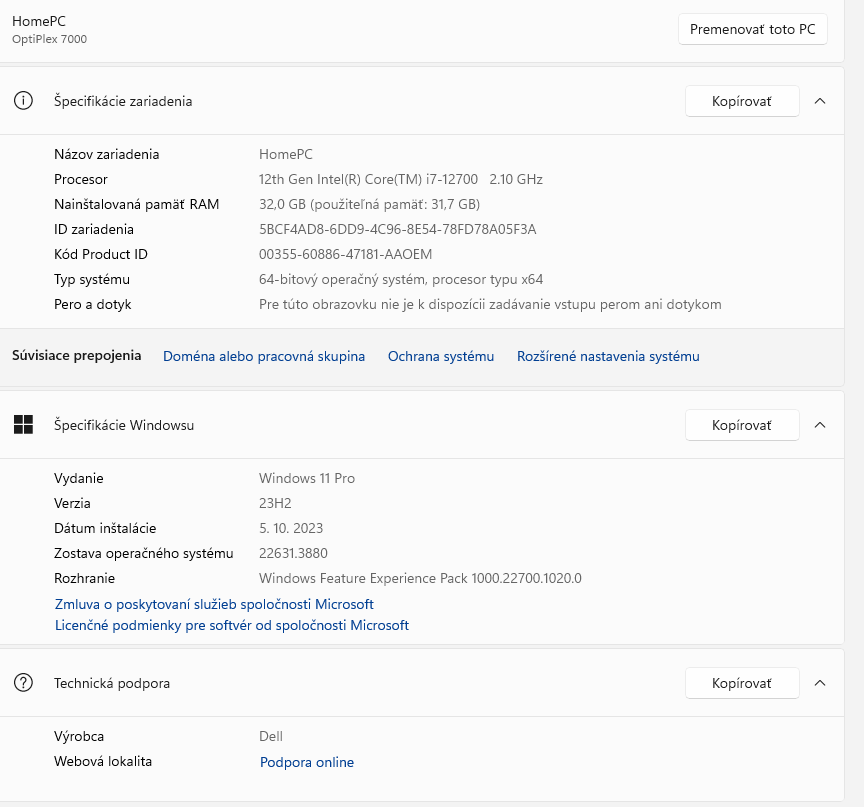The height and width of the screenshot is (807, 864).
Task: Click the device ID 5BCF4AD8-6DD9 value
Action: (397, 229)
